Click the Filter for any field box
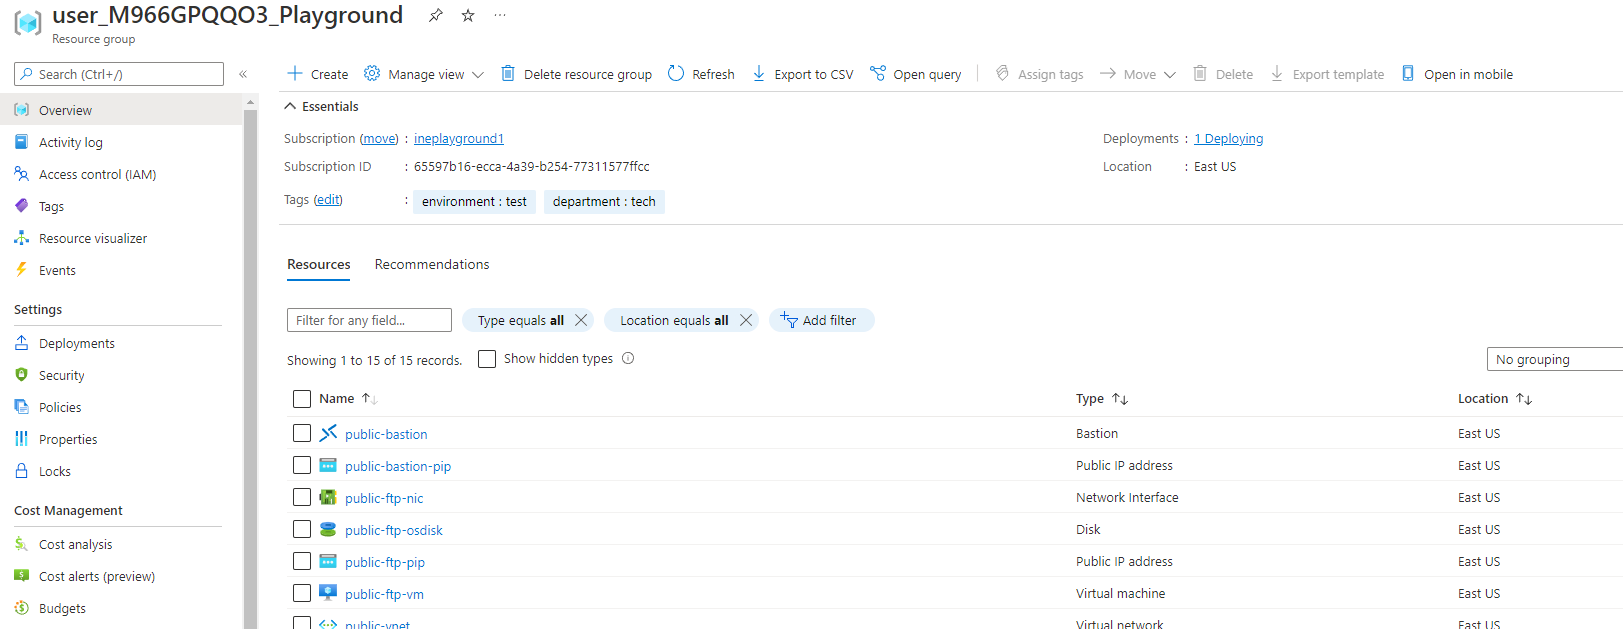Screen dimensions: 1623x629 369,320
